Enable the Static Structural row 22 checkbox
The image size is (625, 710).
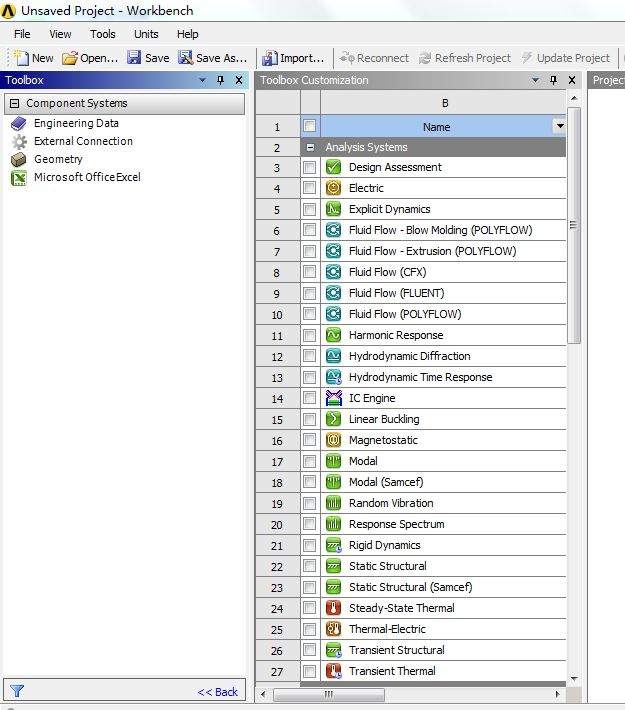pos(310,566)
